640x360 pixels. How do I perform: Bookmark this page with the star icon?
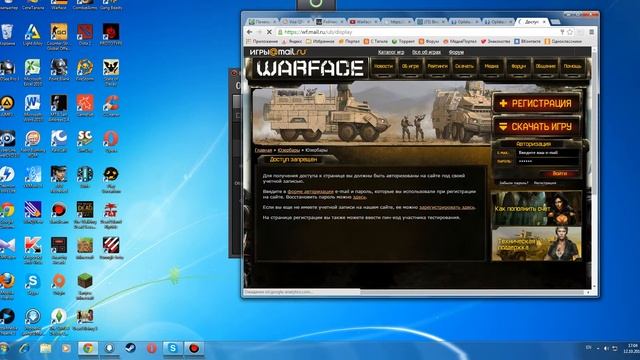pyautogui.click(x=570, y=32)
